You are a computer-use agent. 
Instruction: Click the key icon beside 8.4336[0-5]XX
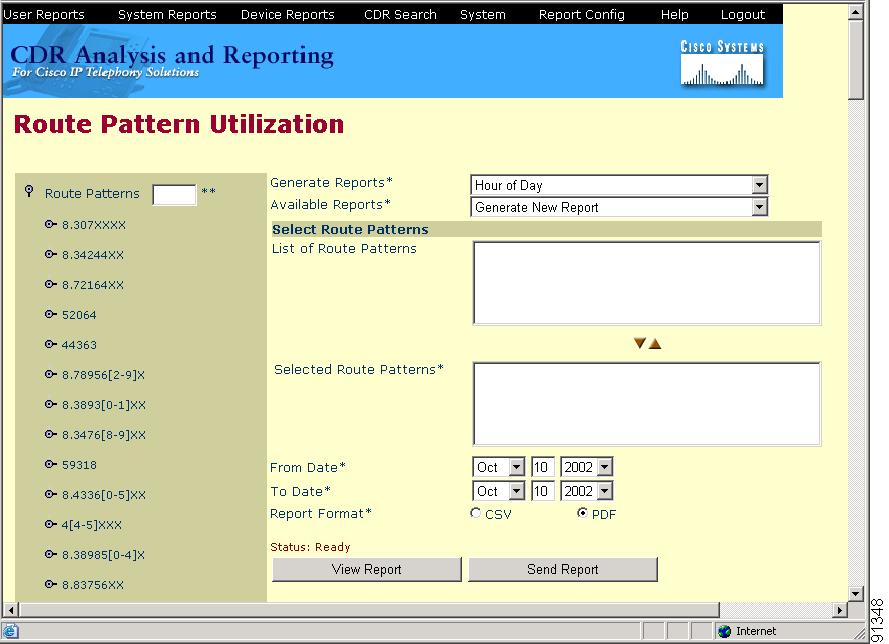[50, 494]
